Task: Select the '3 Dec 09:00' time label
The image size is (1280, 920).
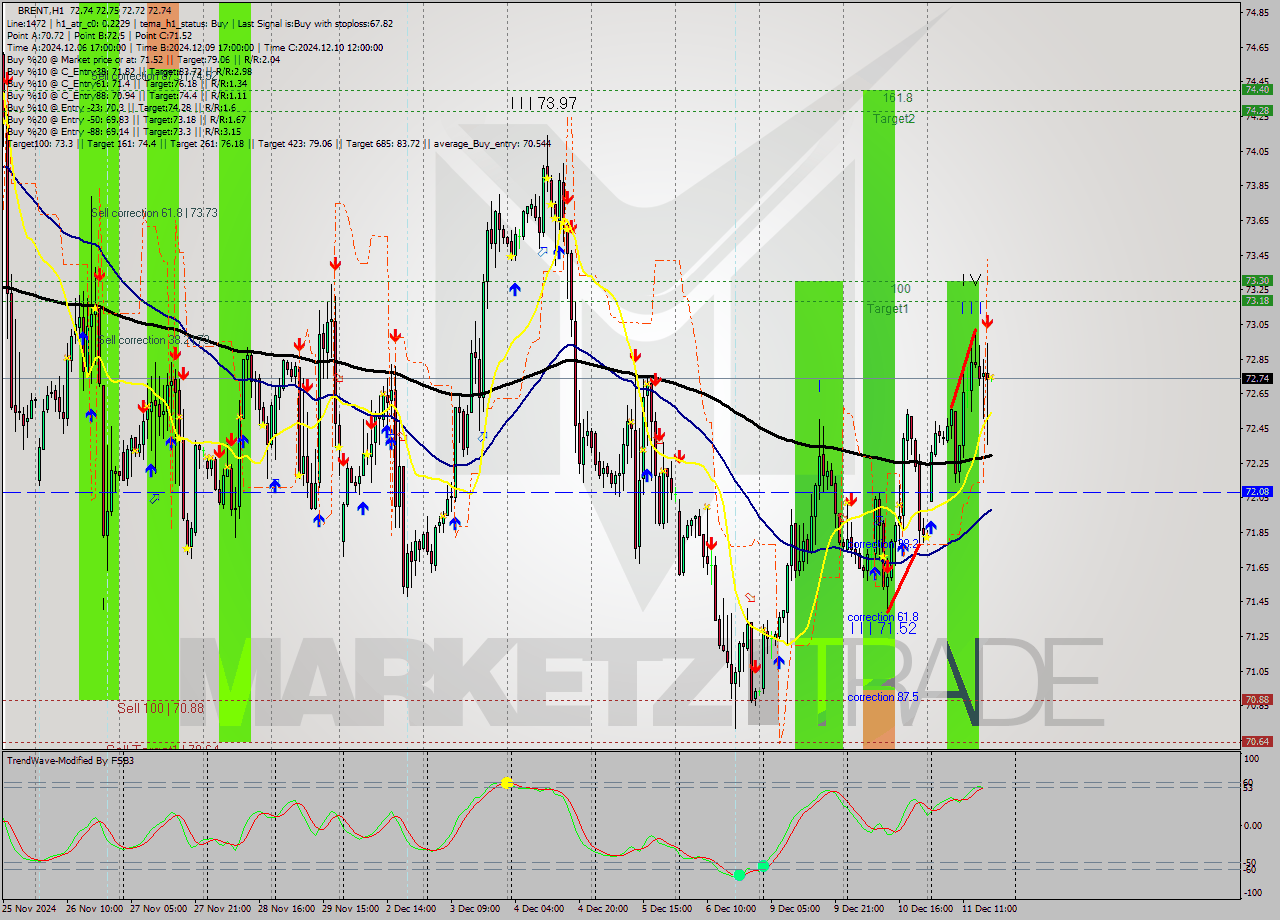Action: pos(474,908)
